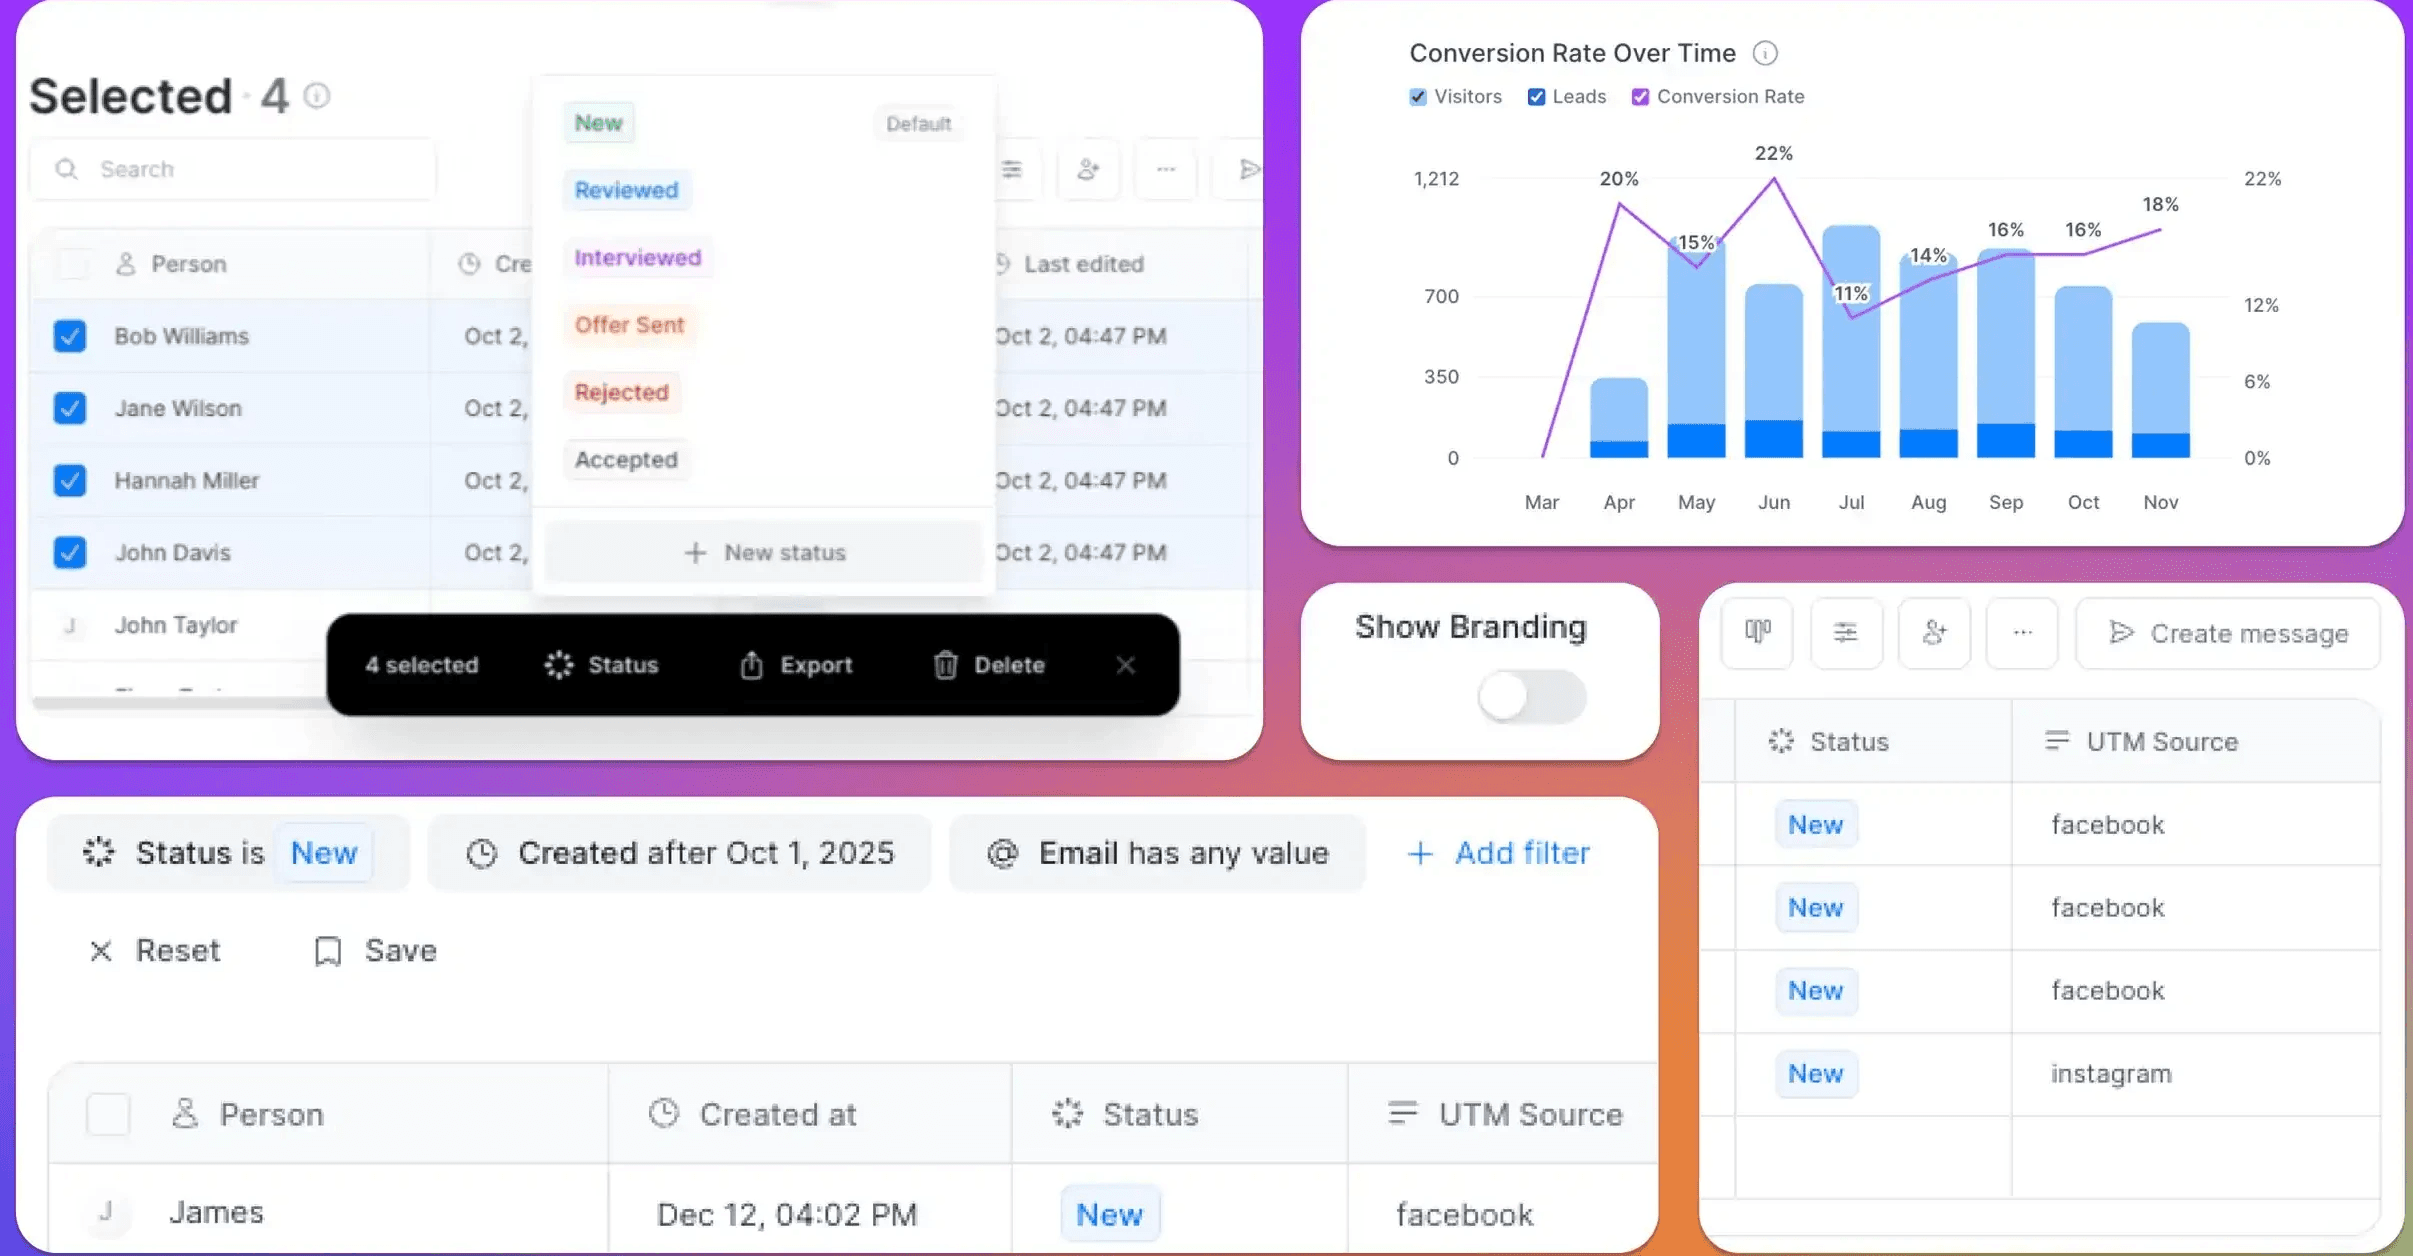Open the Created after Oct 1, 2025 filter
Screen dimensions: 2413x1256
680,853
